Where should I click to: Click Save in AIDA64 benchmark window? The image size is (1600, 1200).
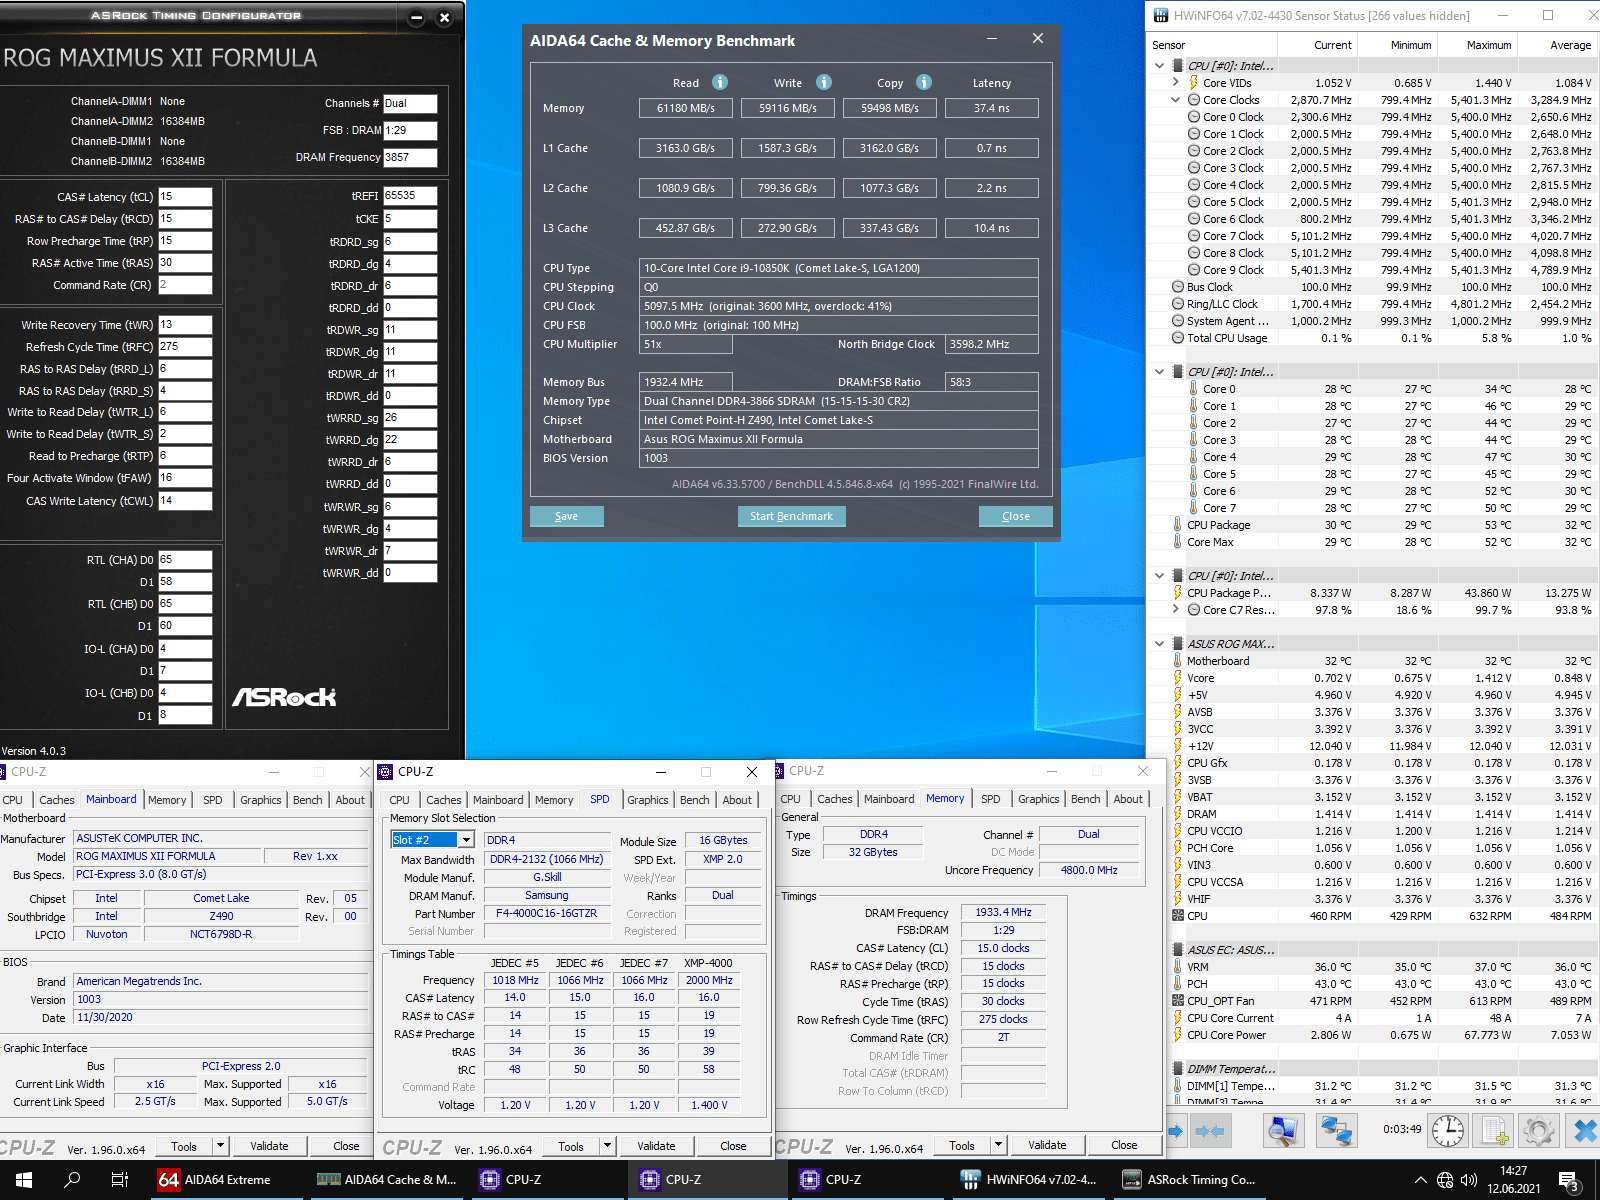click(566, 516)
